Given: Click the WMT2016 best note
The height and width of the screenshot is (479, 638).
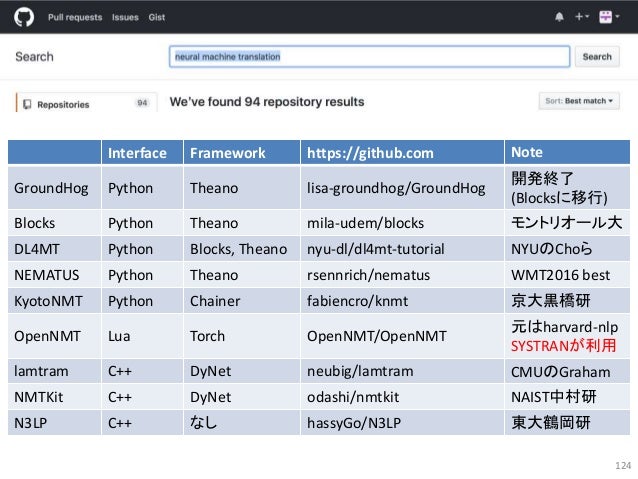Looking at the screenshot, I should tap(561, 275).
